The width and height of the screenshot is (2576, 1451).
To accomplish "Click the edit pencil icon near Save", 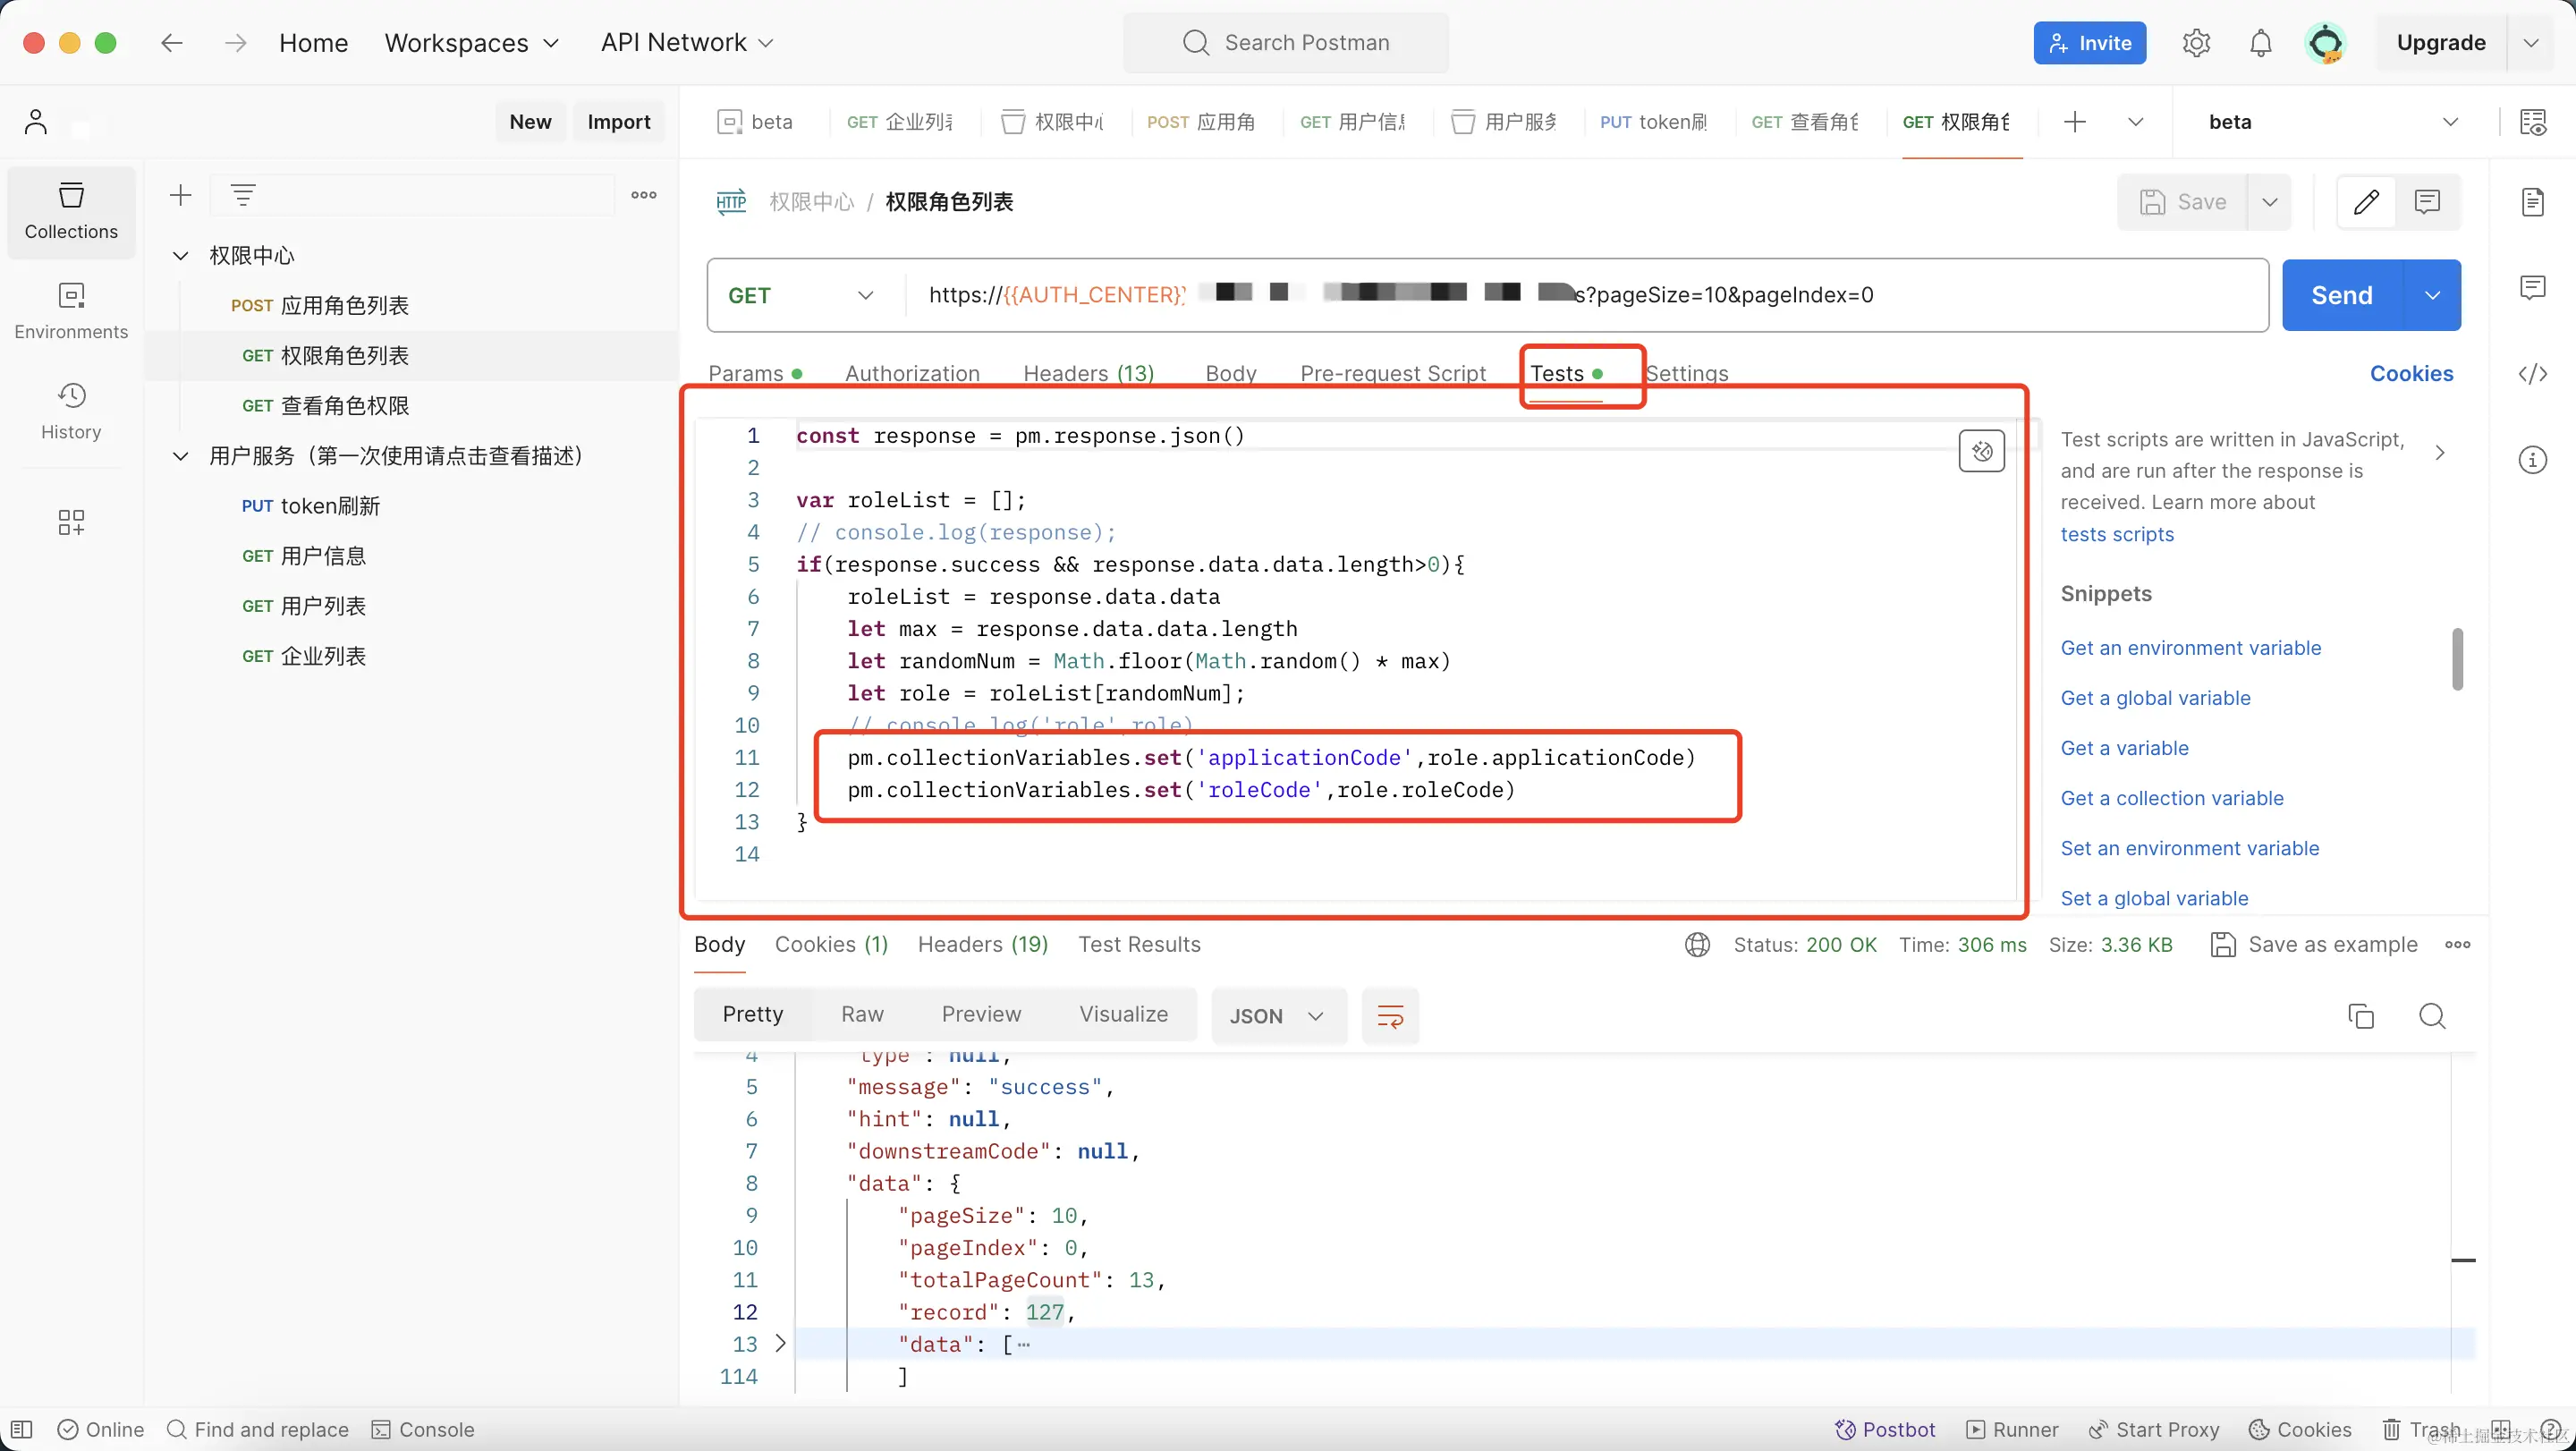I will tap(2365, 202).
